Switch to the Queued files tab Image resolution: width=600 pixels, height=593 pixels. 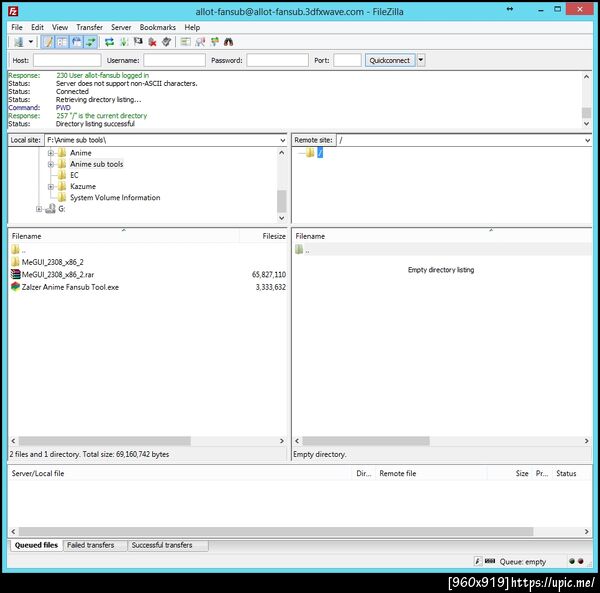[x=36, y=545]
